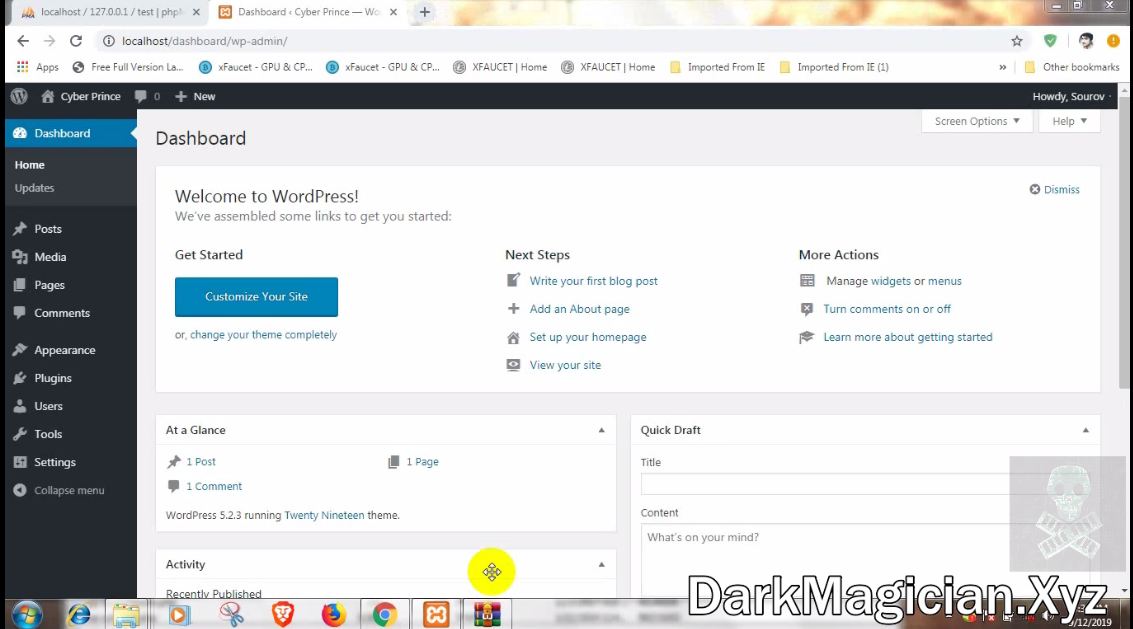
Task: Click Turn comments on or off
Action: click(887, 309)
